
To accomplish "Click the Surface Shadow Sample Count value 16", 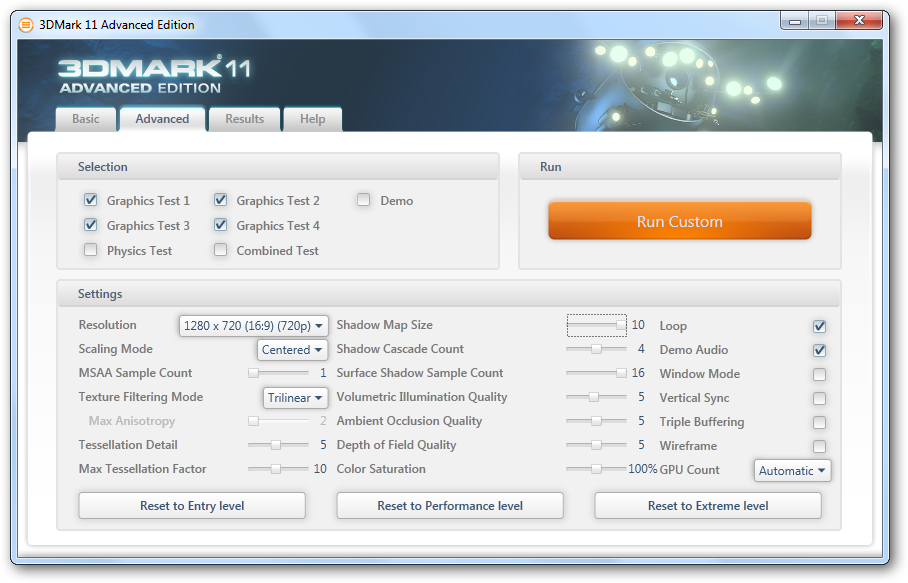I will tap(638, 373).
